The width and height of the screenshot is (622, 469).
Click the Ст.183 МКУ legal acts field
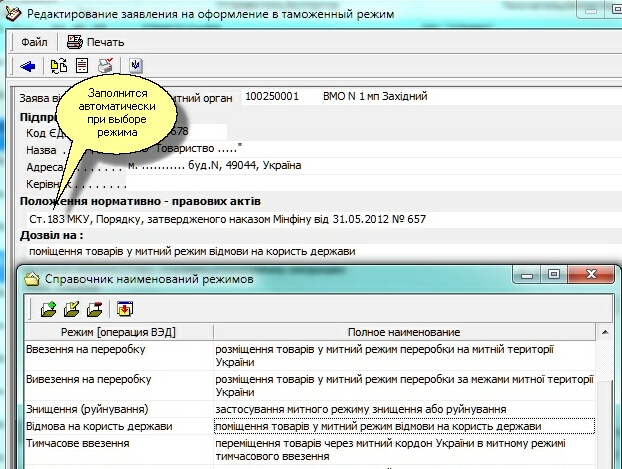pos(324,219)
